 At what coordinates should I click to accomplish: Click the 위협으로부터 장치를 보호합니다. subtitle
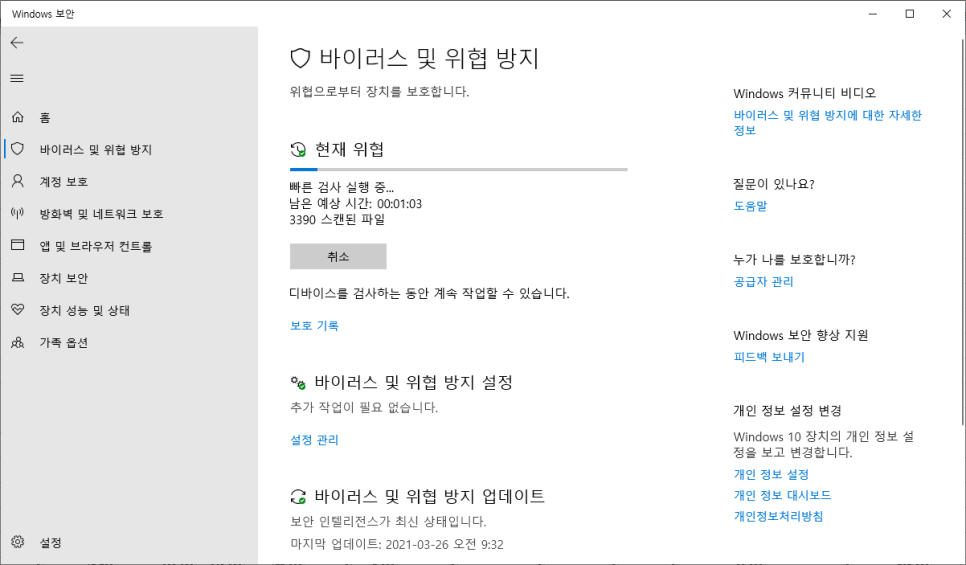(x=380, y=92)
